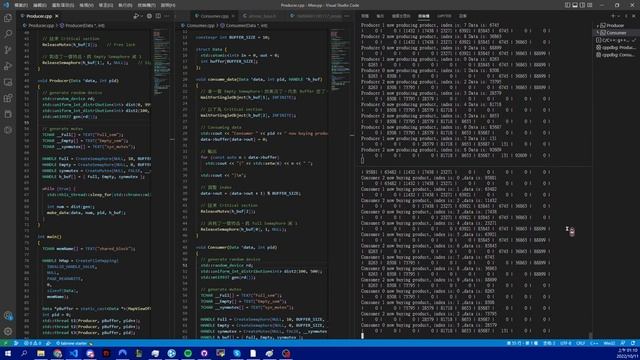Switch to the Consumer.cpp tab
Screen dimensions: 640x360
(x=214, y=16)
